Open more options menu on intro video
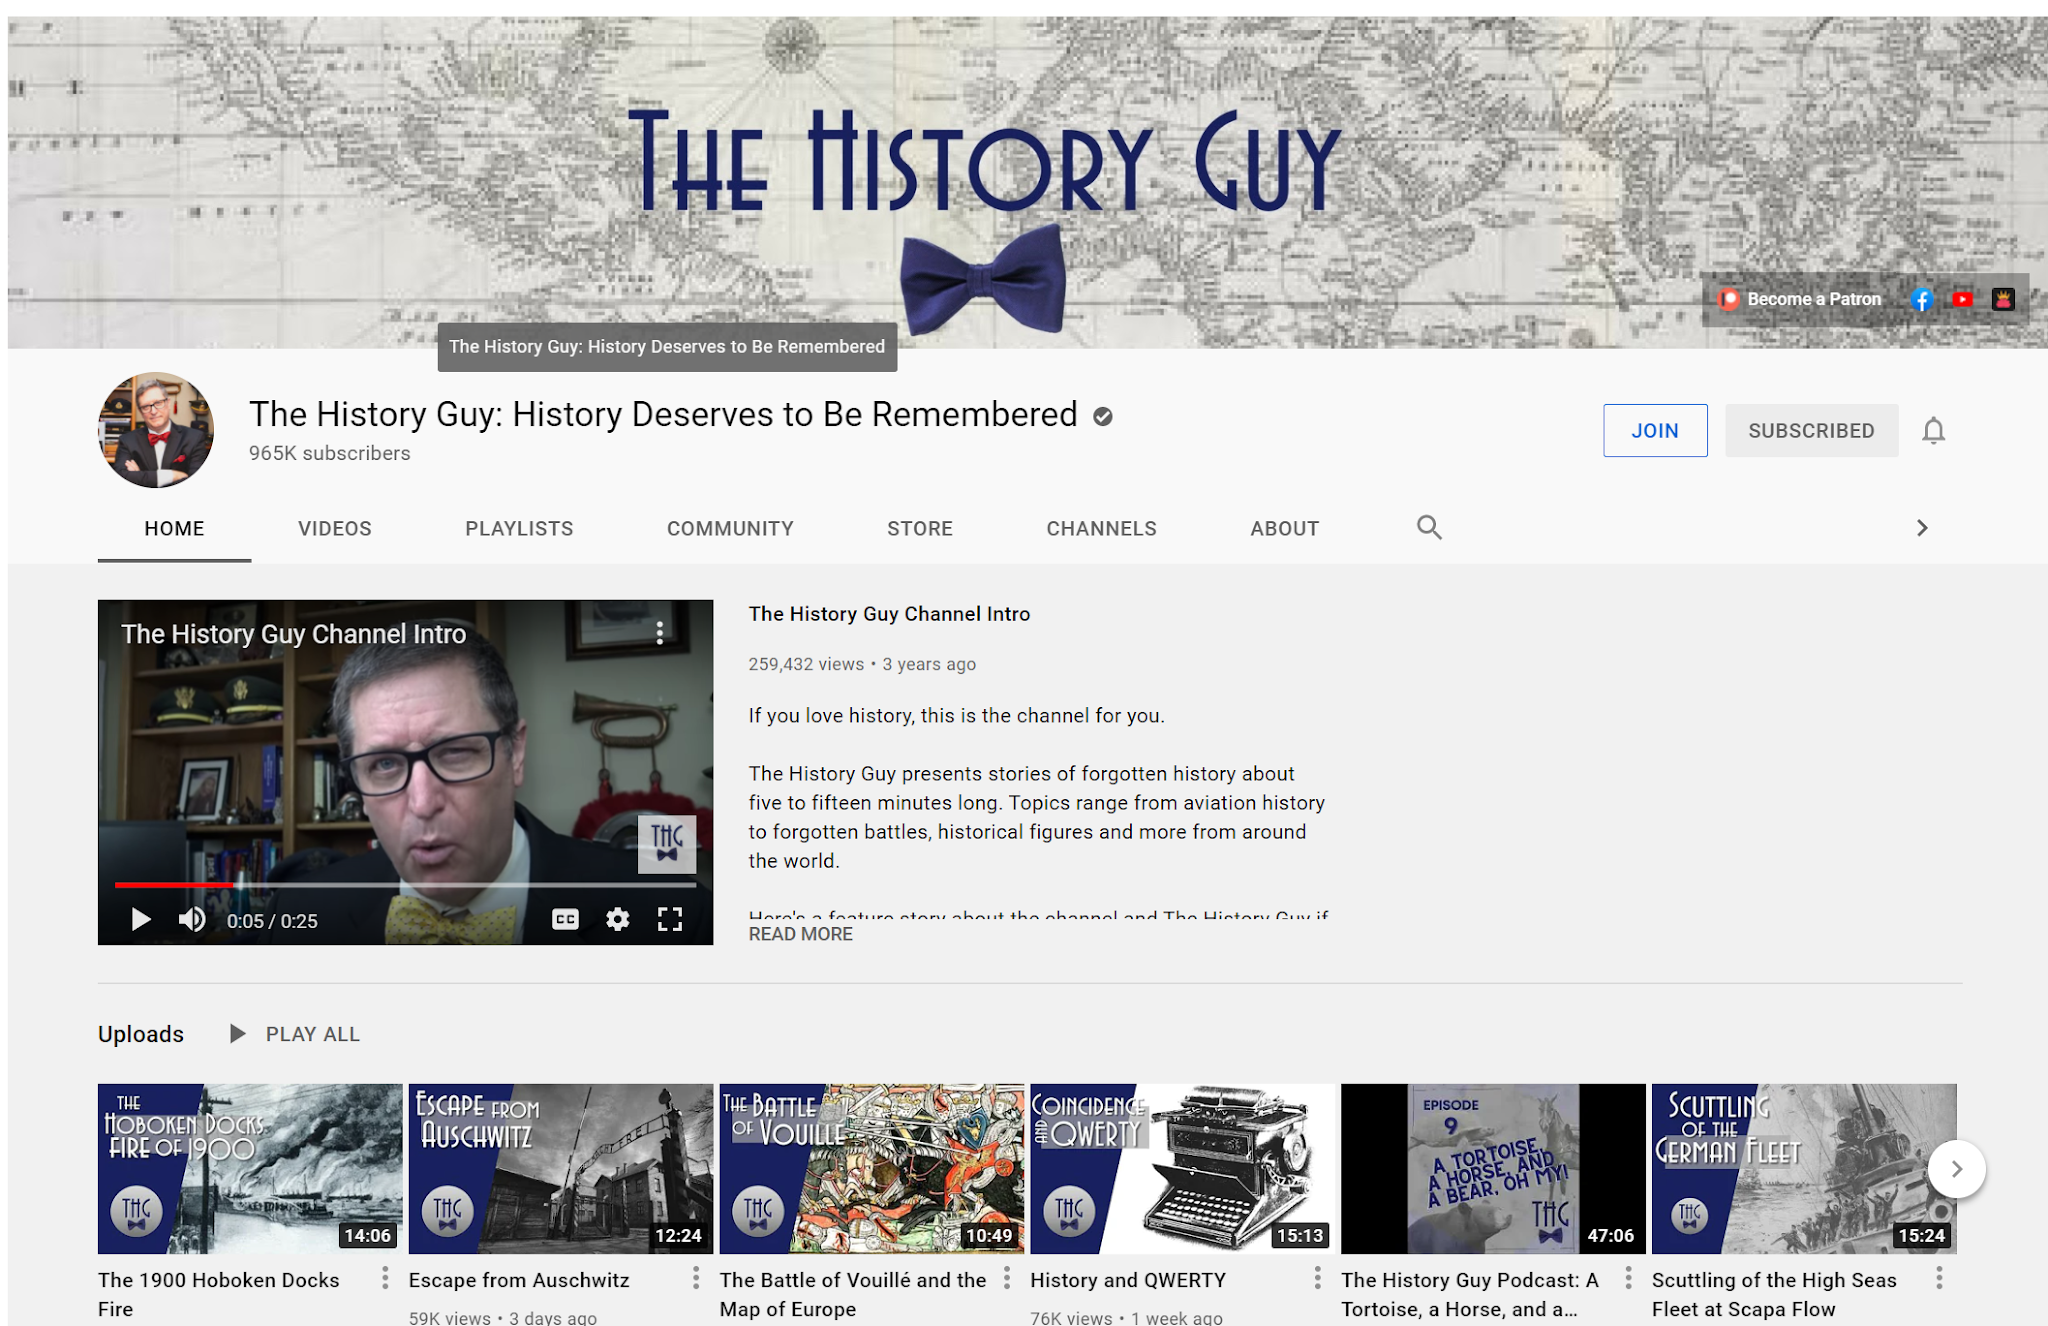The height and width of the screenshot is (1326, 2048). (660, 633)
